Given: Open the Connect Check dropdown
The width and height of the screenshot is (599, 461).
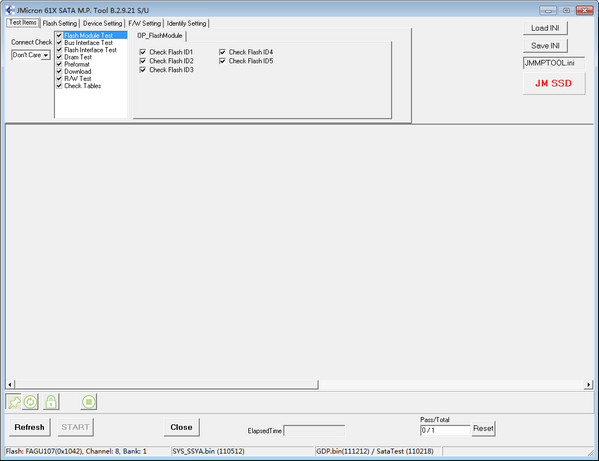Looking at the screenshot, I should (x=31, y=55).
